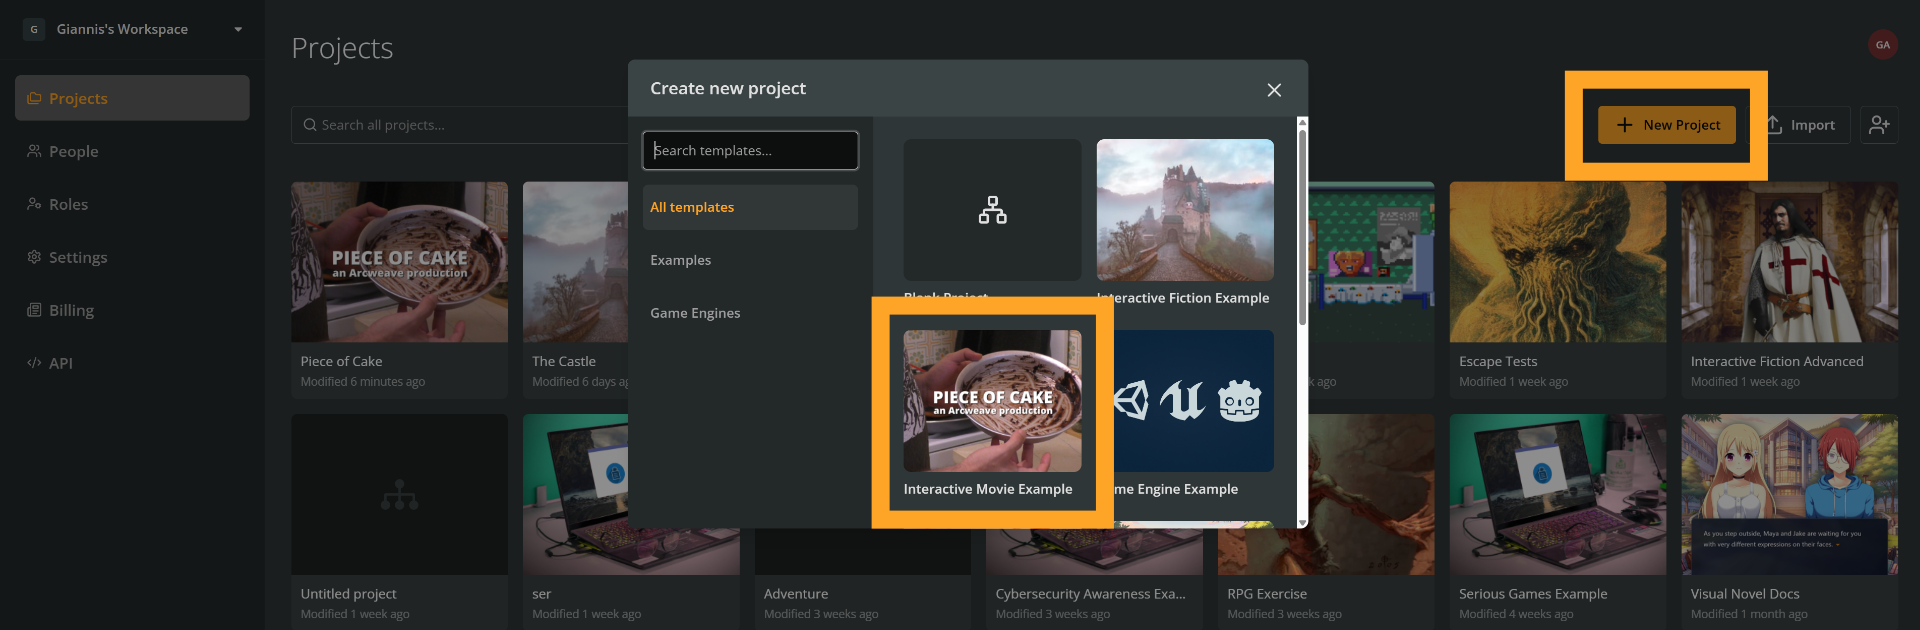Choose the Interactive Movie Example template thumbnail
This screenshot has width=1920, height=630.
[992, 401]
